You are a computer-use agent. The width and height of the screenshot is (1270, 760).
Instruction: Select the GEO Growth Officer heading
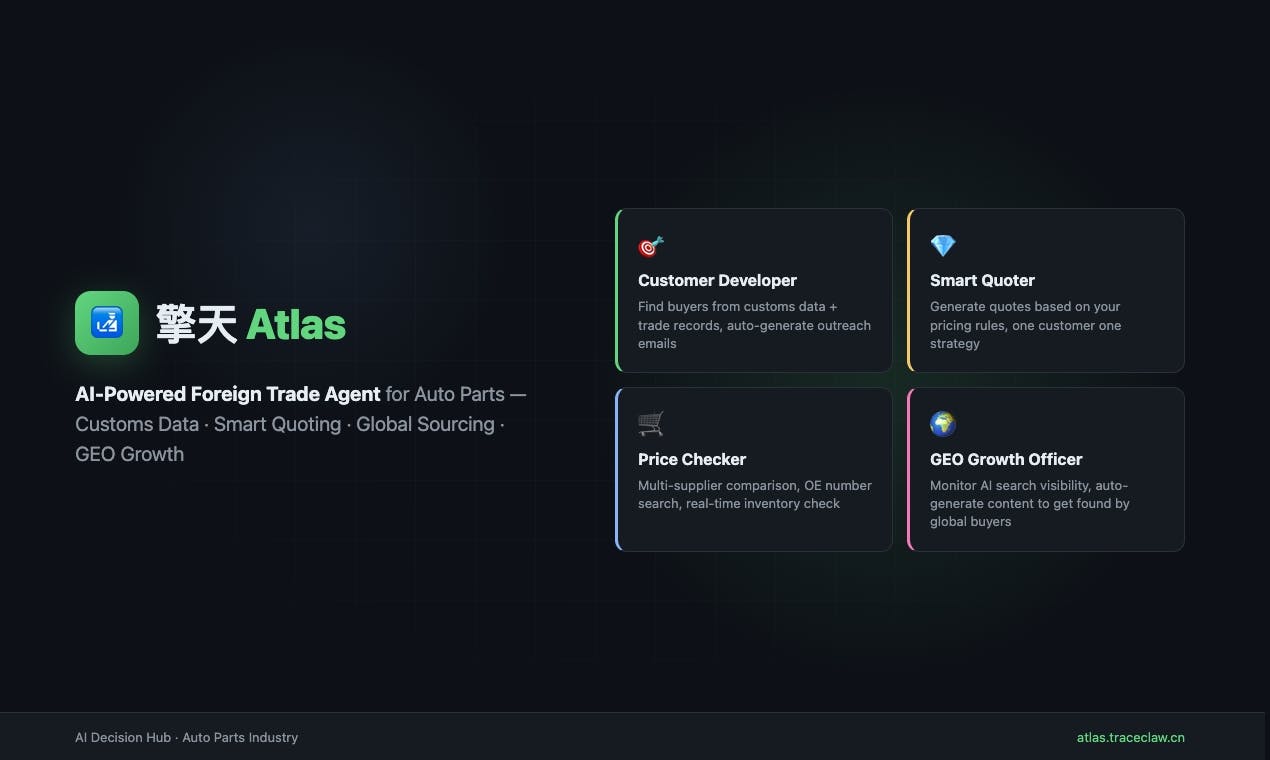(1006, 460)
